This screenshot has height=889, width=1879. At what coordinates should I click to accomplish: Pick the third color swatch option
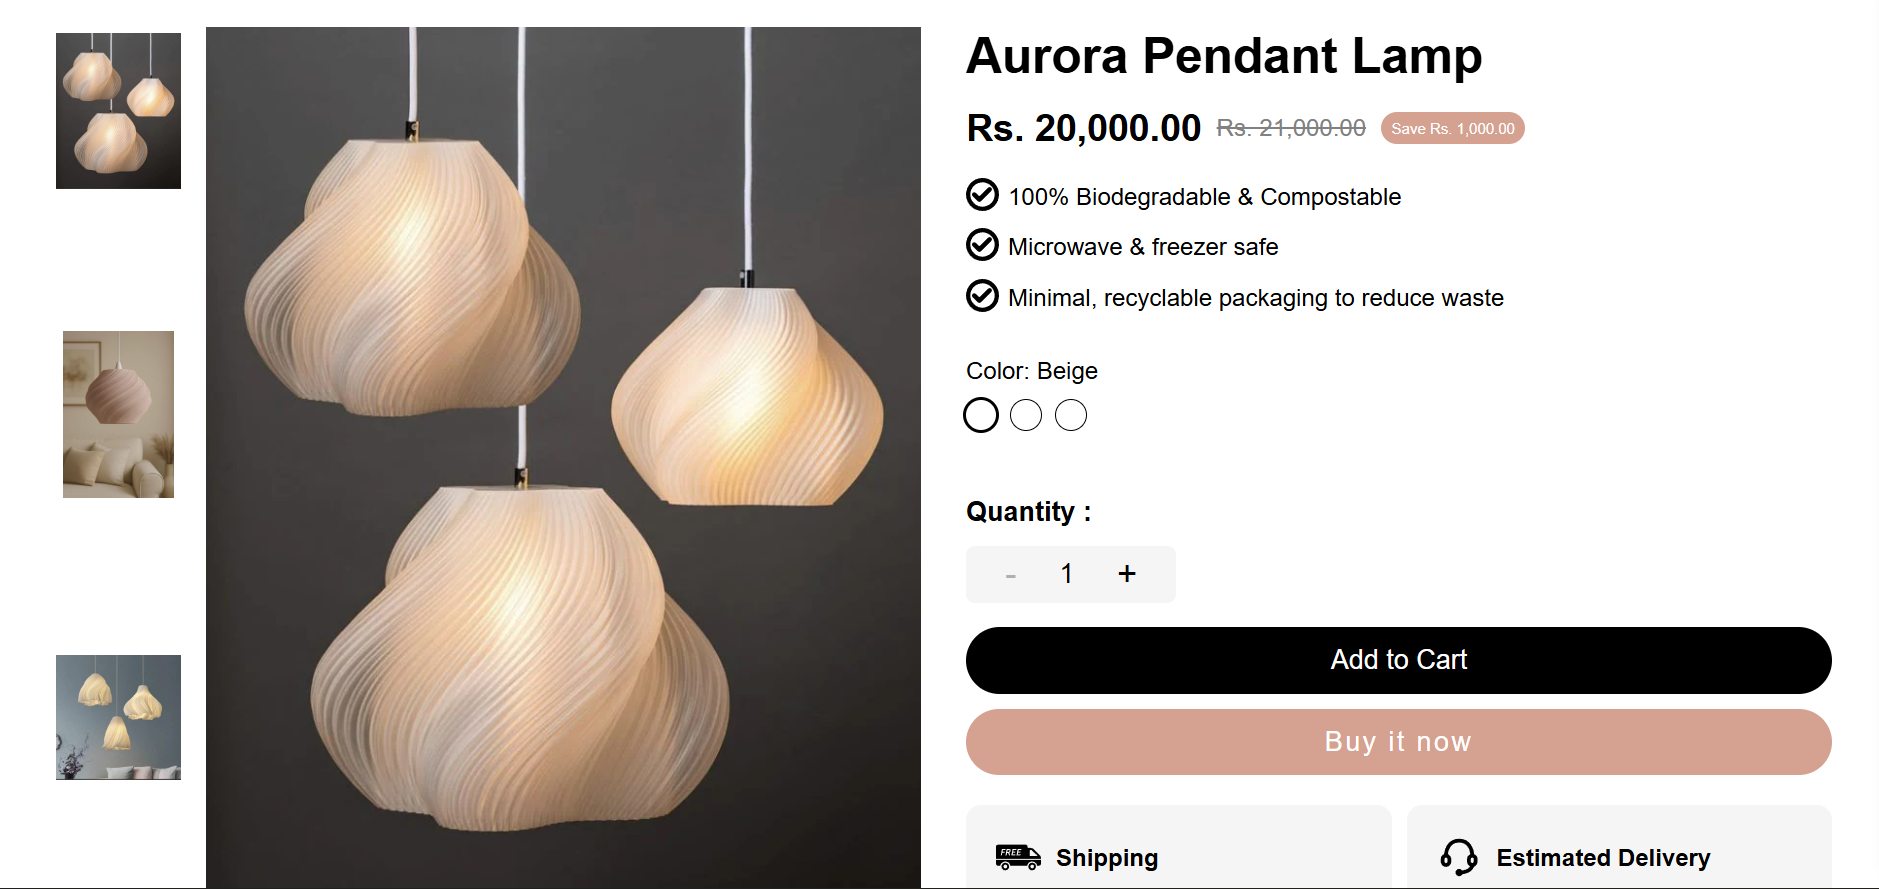(x=1071, y=415)
